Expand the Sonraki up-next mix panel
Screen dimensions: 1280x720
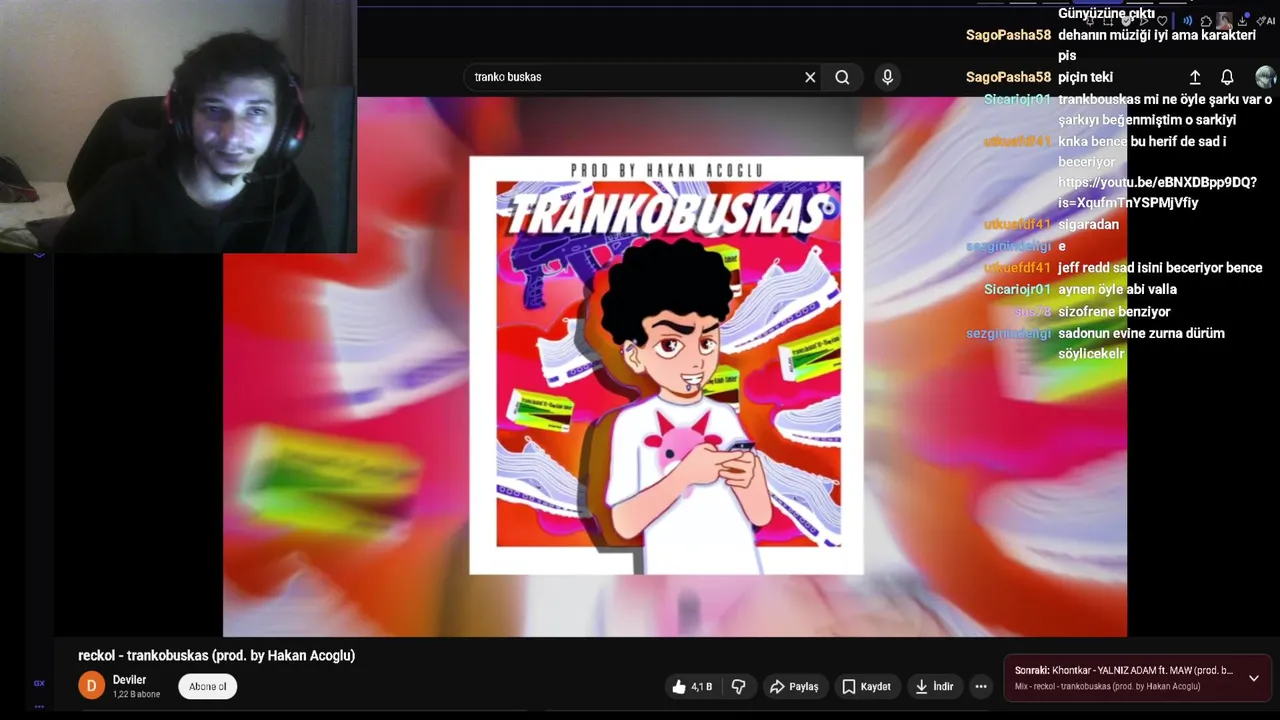(x=1254, y=678)
